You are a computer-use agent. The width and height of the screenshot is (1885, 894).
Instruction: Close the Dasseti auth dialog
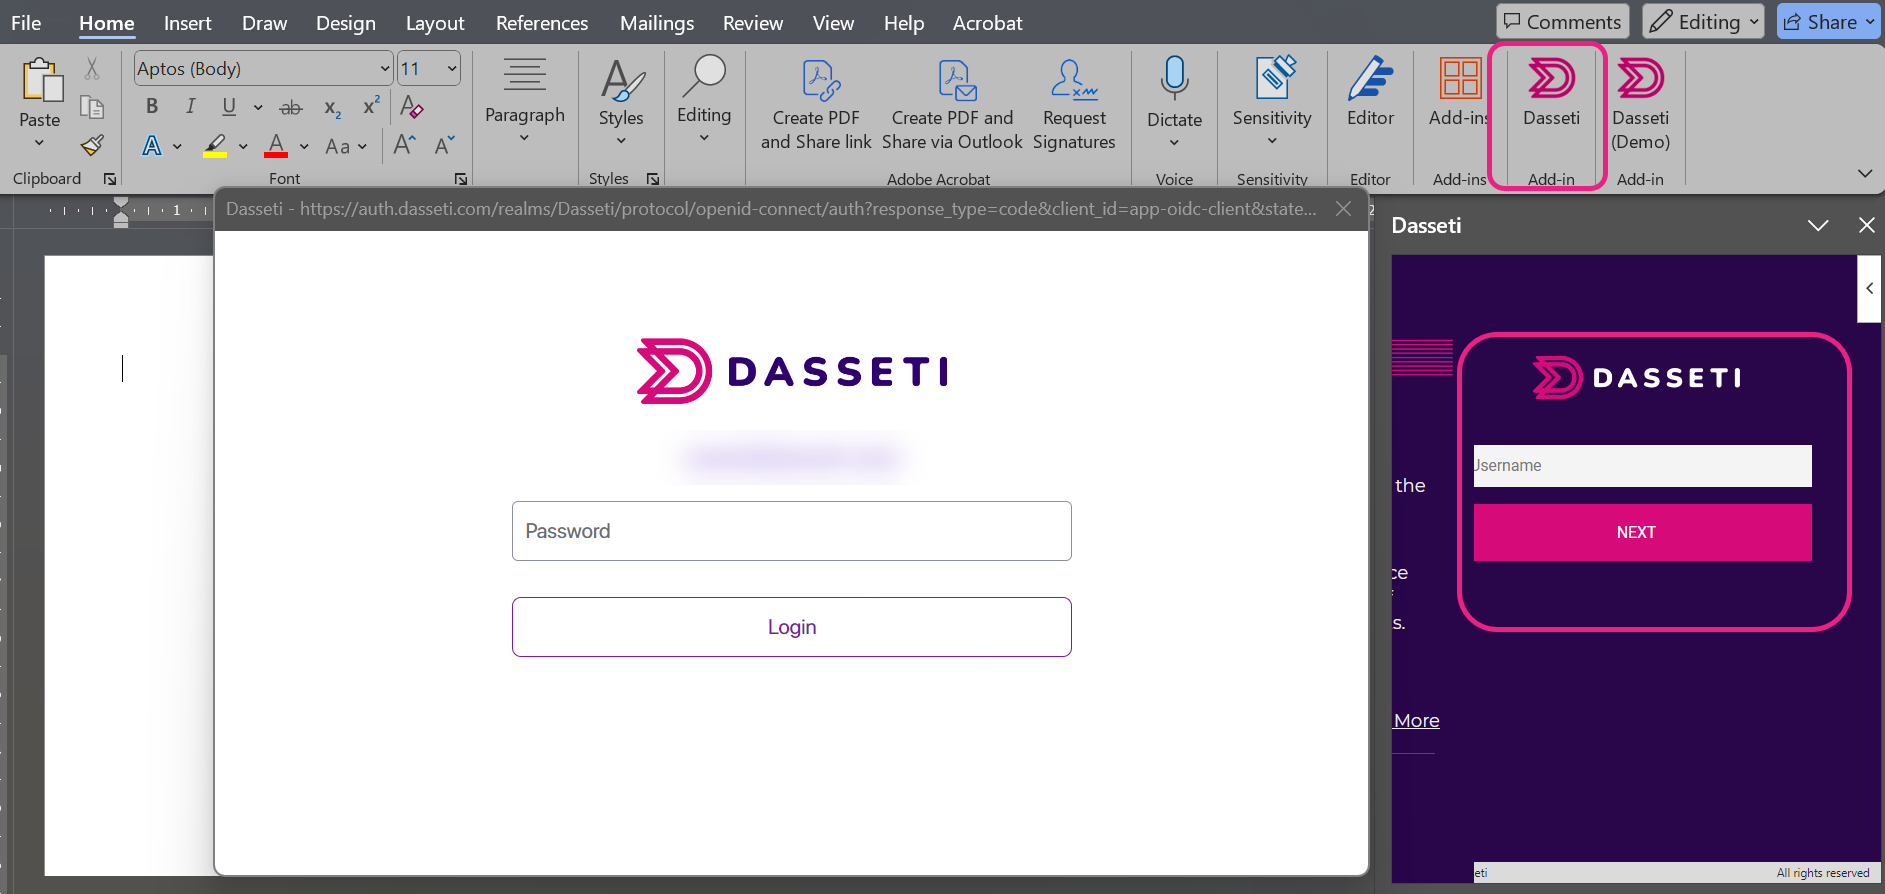[x=1344, y=209]
